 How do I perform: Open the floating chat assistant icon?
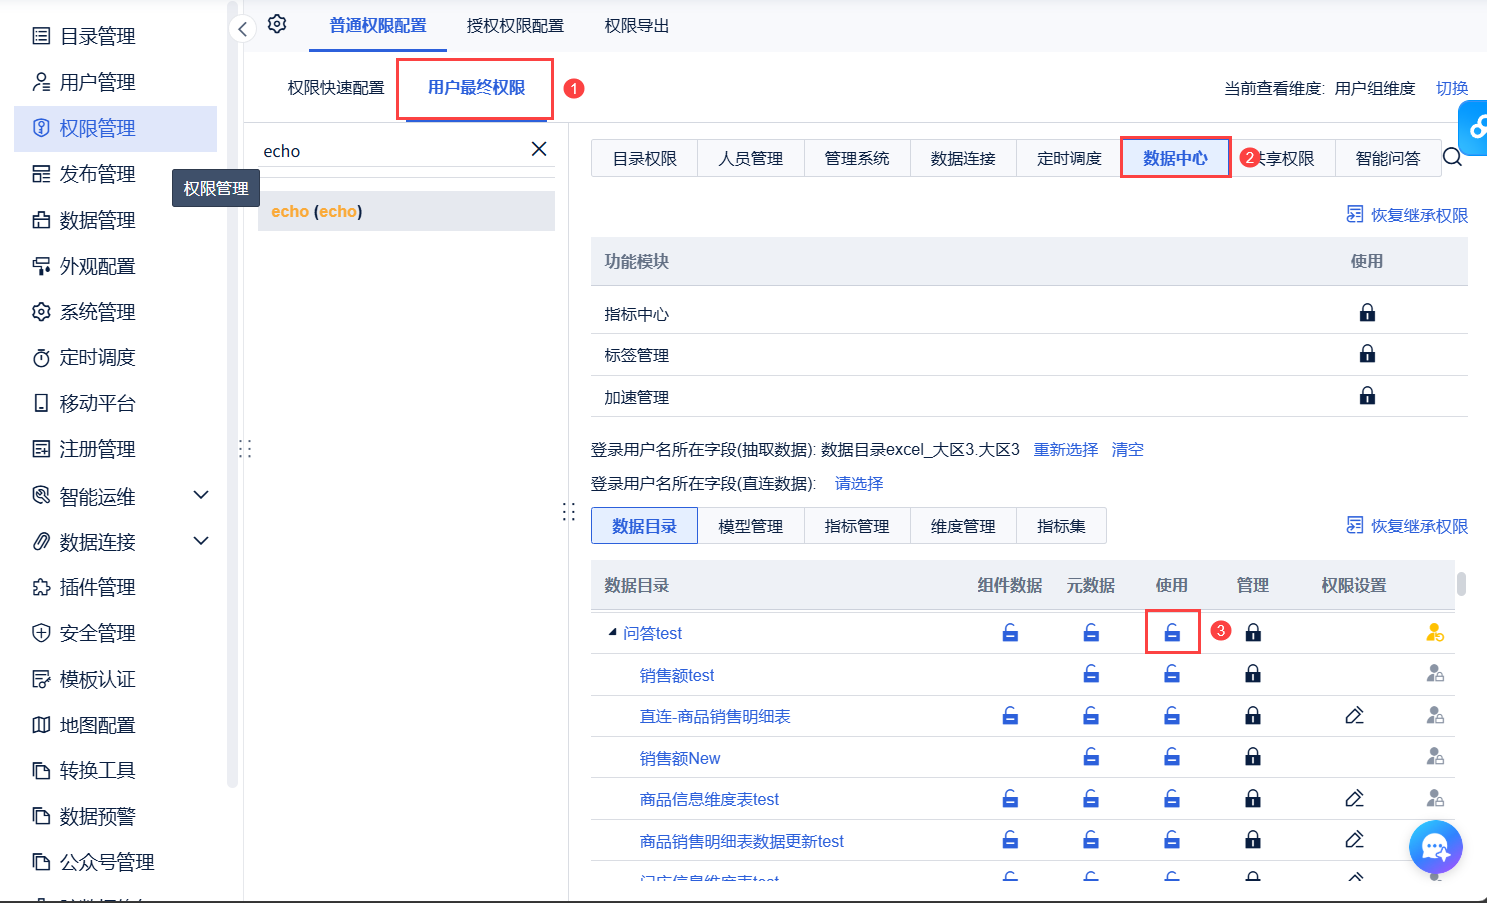(x=1435, y=847)
